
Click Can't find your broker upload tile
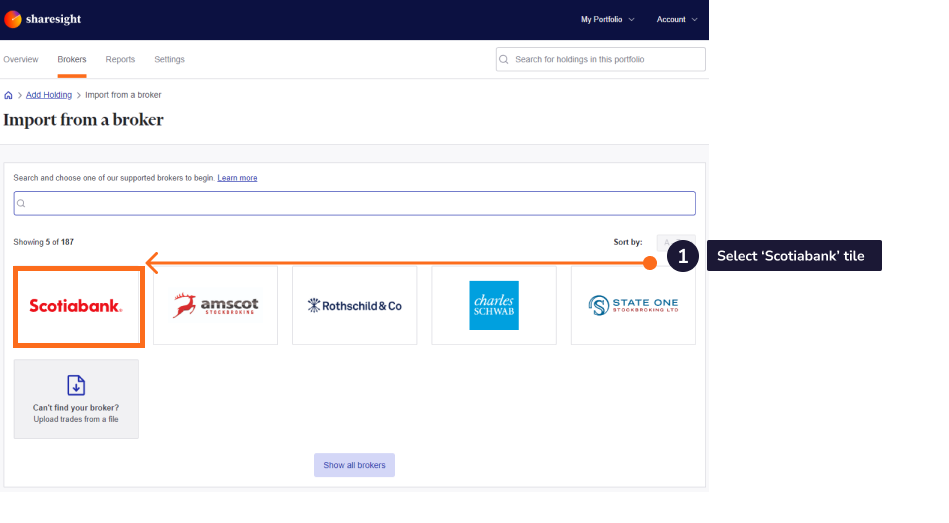coord(76,399)
